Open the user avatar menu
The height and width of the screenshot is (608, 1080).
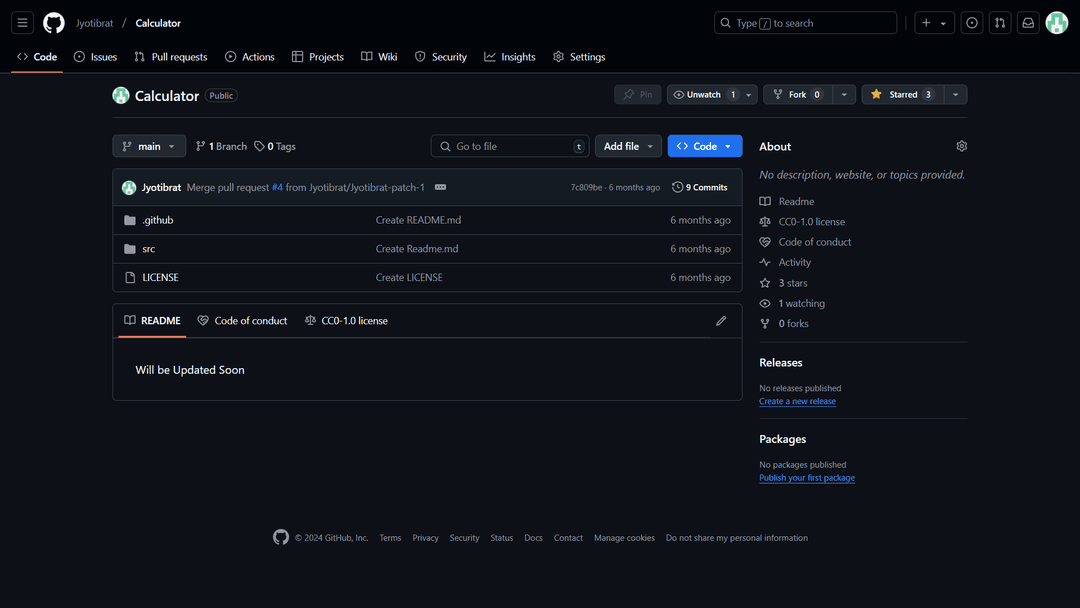(x=1057, y=23)
